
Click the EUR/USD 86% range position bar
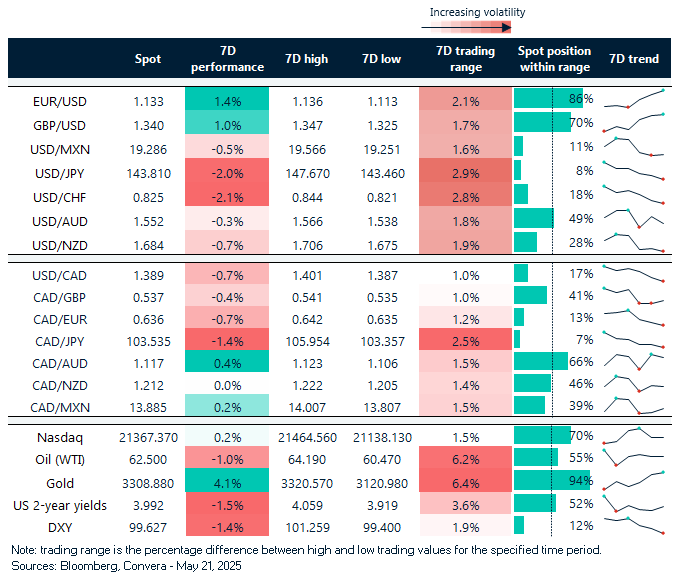[548, 99]
